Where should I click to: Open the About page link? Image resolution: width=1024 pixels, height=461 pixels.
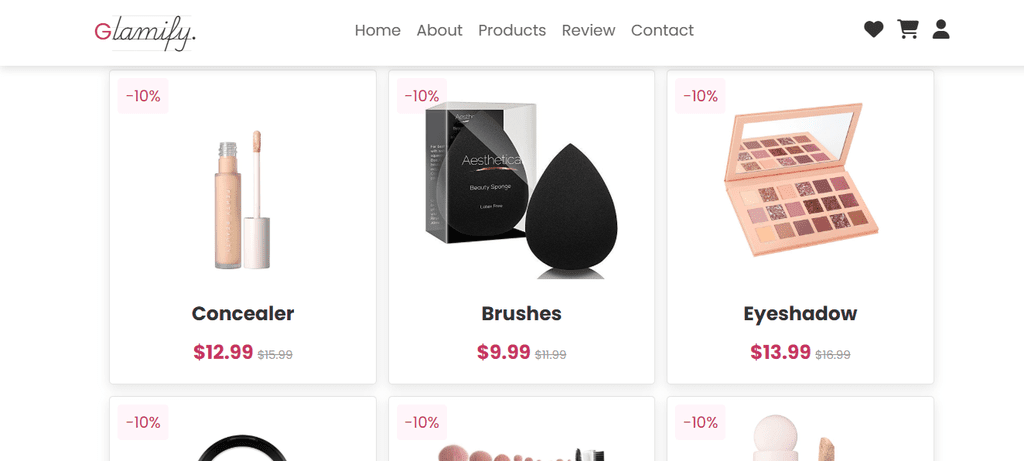coord(440,30)
